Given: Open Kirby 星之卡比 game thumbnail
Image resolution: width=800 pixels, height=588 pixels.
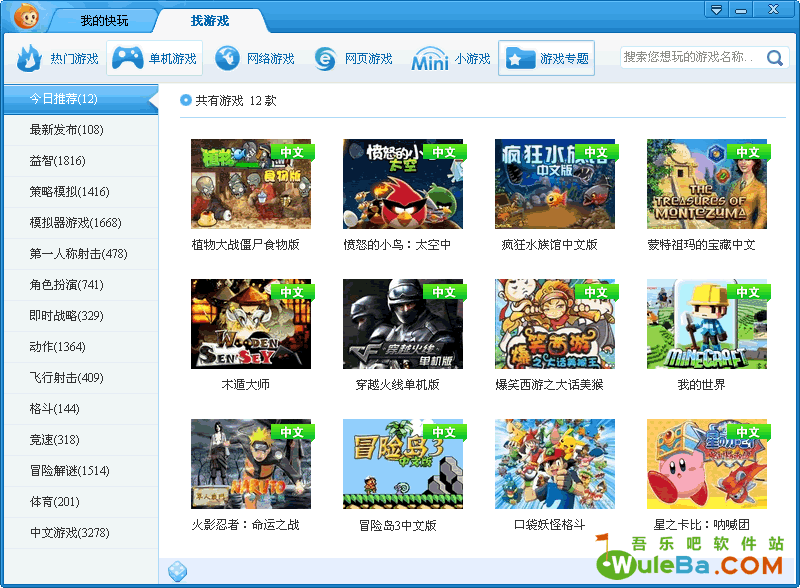Looking at the screenshot, I should [x=707, y=464].
